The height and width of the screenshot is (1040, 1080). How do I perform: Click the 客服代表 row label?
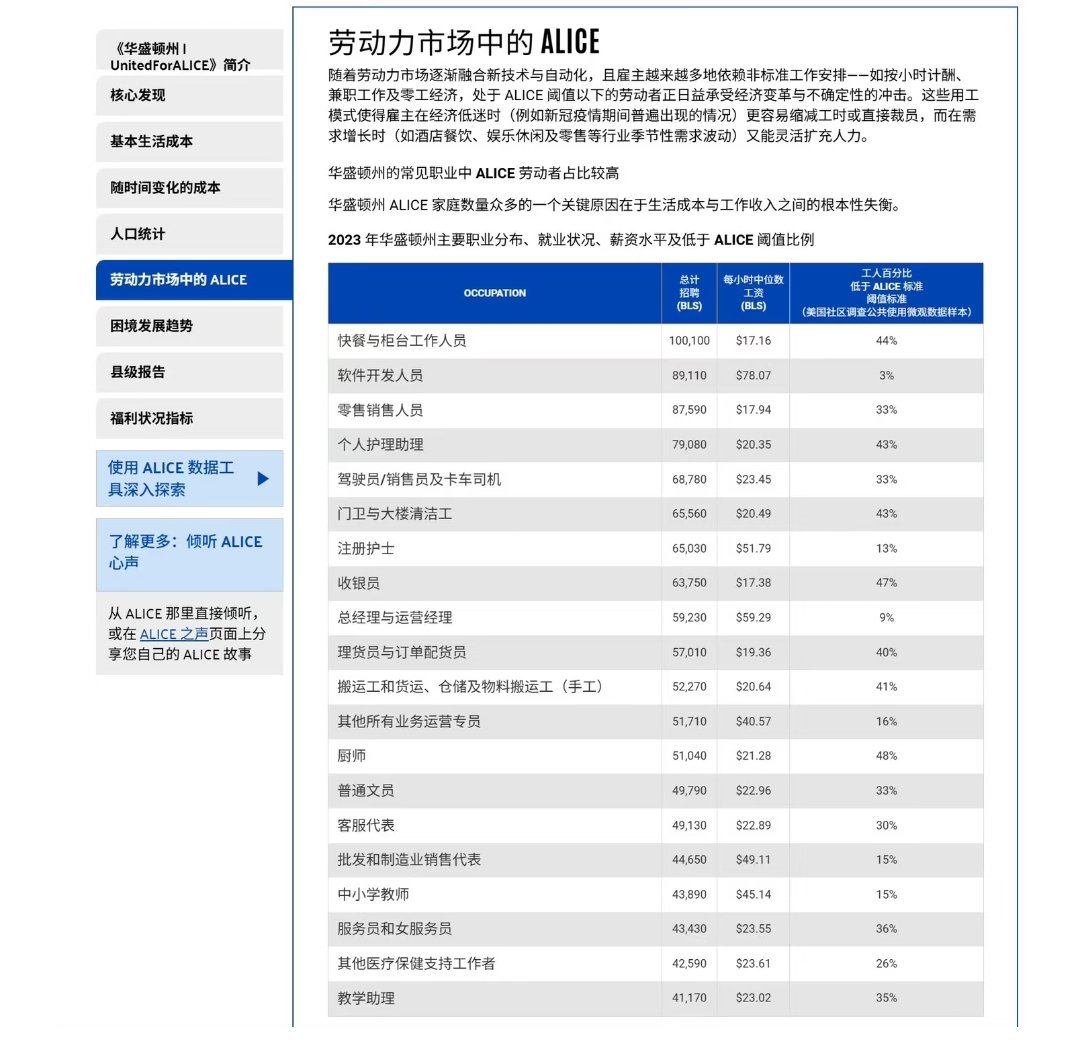point(366,826)
